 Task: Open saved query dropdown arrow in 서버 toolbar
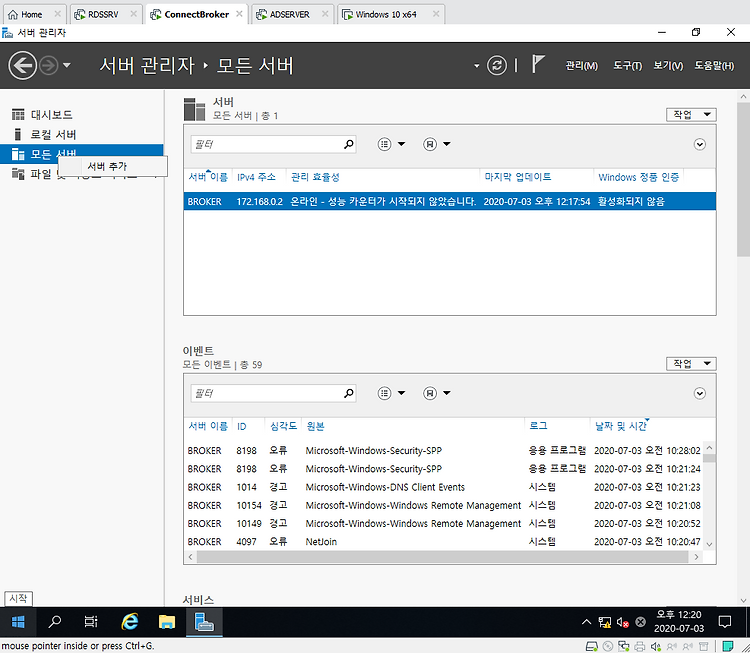click(447, 144)
